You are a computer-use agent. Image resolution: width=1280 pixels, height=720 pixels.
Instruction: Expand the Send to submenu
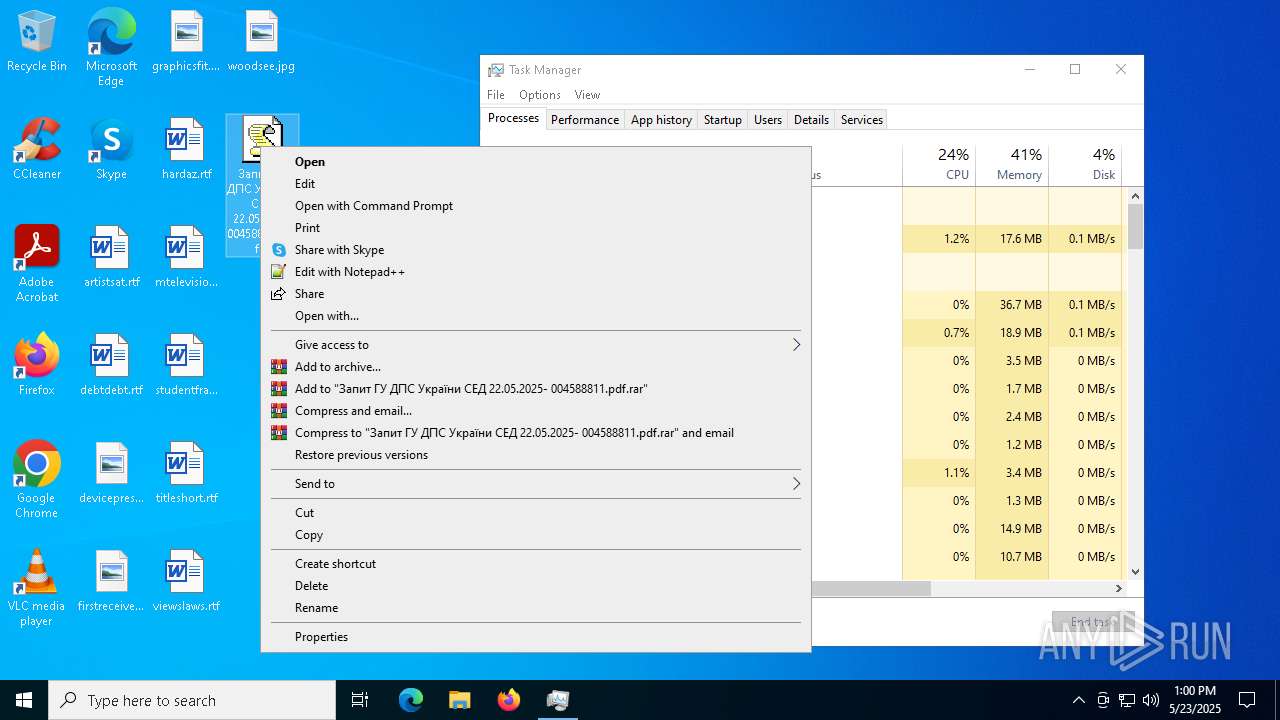click(536, 484)
